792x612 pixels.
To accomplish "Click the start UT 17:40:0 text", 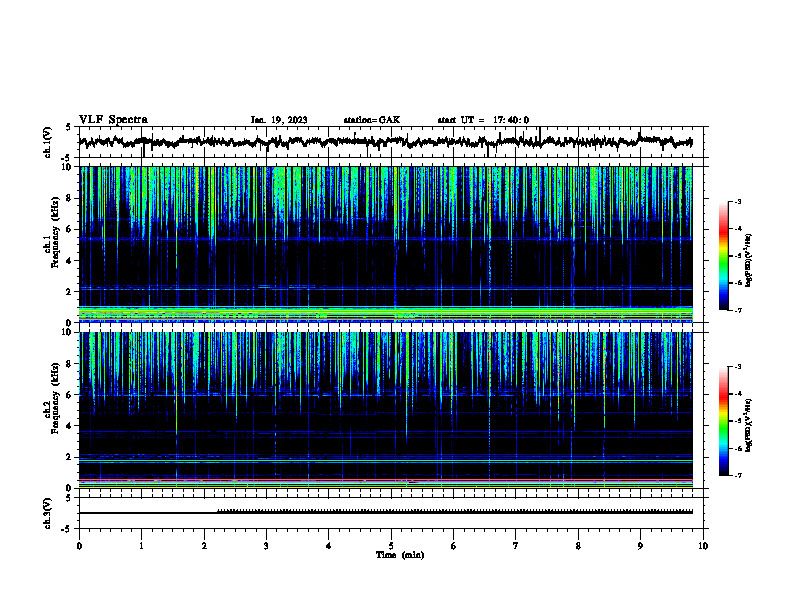I will tap(483, 120).
